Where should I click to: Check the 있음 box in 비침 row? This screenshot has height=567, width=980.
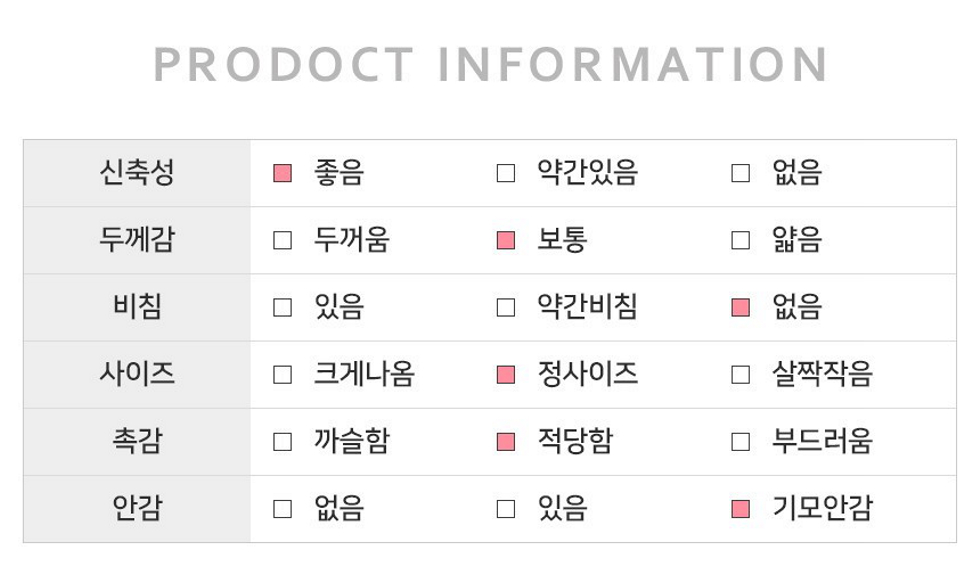click(282, 308)
